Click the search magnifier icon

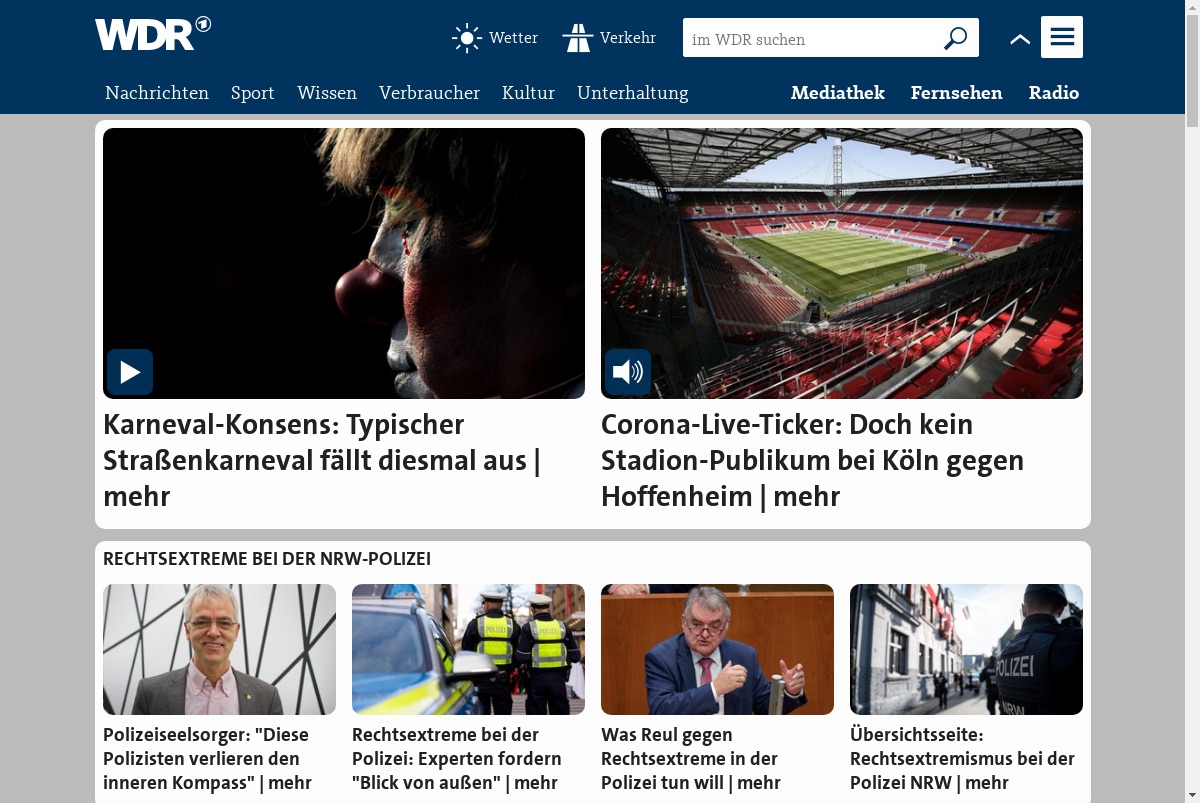pos(956,38)
